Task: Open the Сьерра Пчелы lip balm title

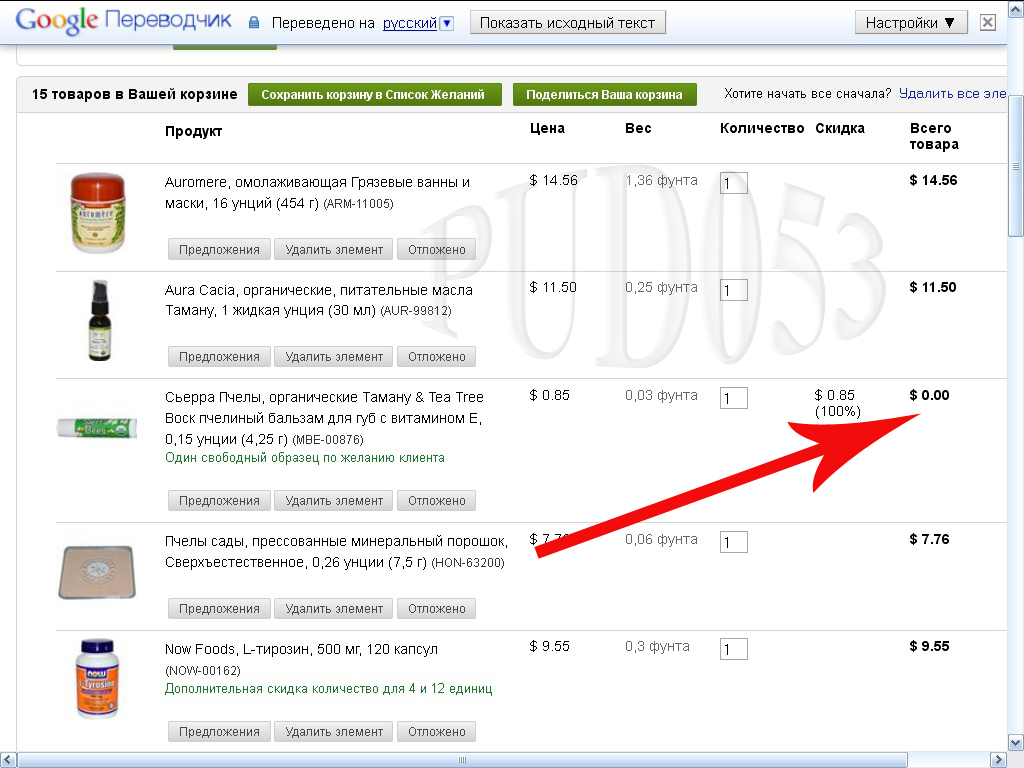Action: click(x=324, y=418)
